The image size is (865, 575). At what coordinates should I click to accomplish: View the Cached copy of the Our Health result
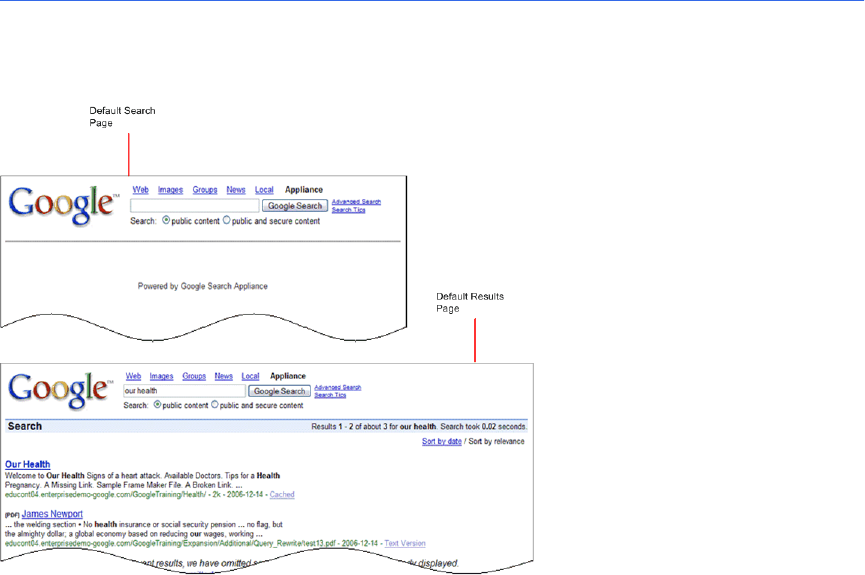(x=281, y=494)
